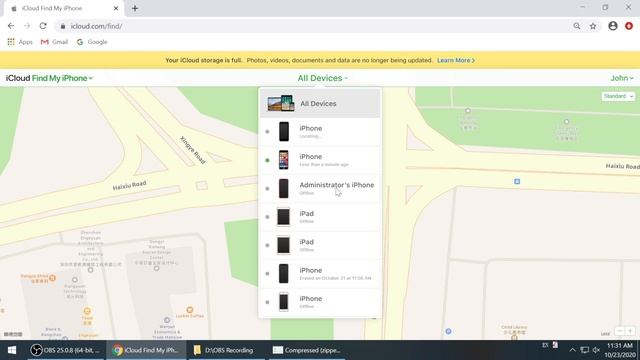Select the iPad just below Administrator's iPhone
The width and height of the screenshot is (640, 360).
pyautogui.click(x=320, y=217)
